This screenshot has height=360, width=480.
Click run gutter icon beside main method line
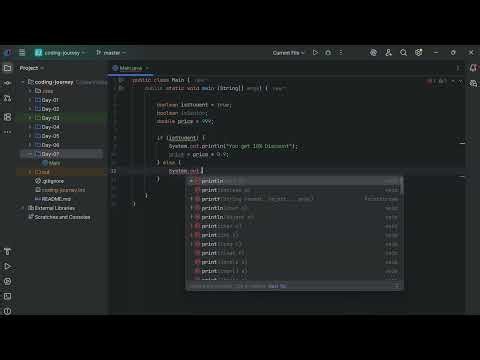click(121, 88)
